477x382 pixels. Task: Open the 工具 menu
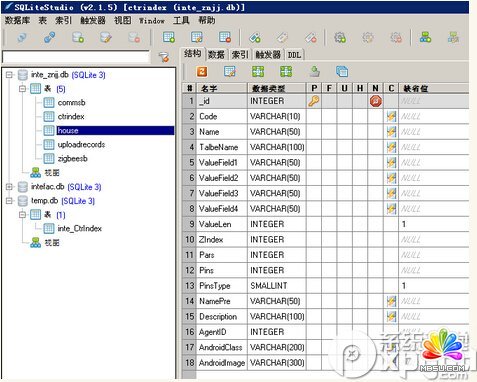[x=181, y=21]
